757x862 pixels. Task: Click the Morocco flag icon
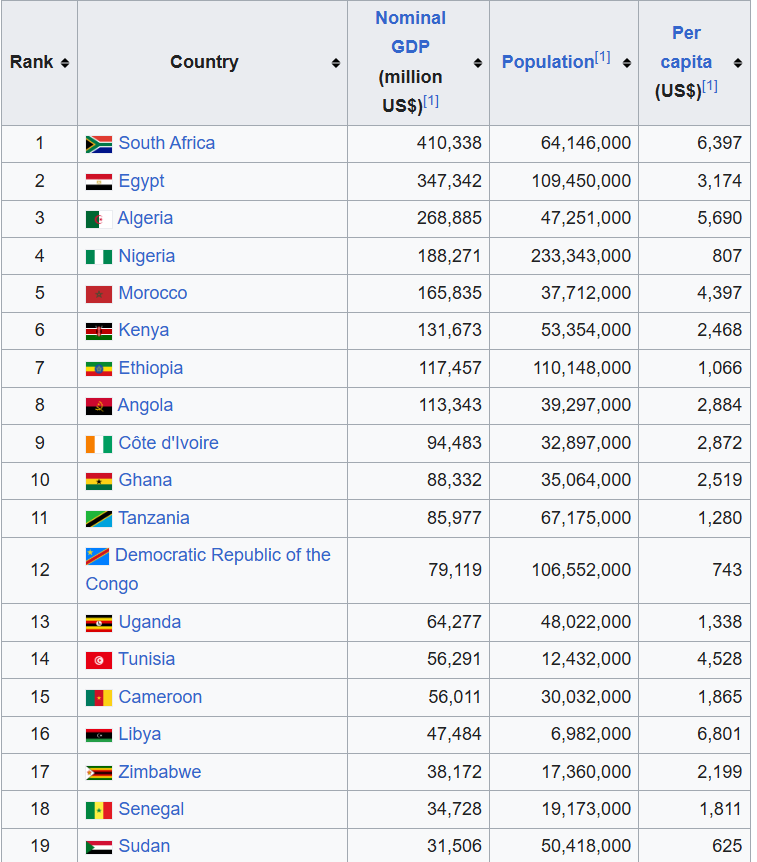point(99,294)
